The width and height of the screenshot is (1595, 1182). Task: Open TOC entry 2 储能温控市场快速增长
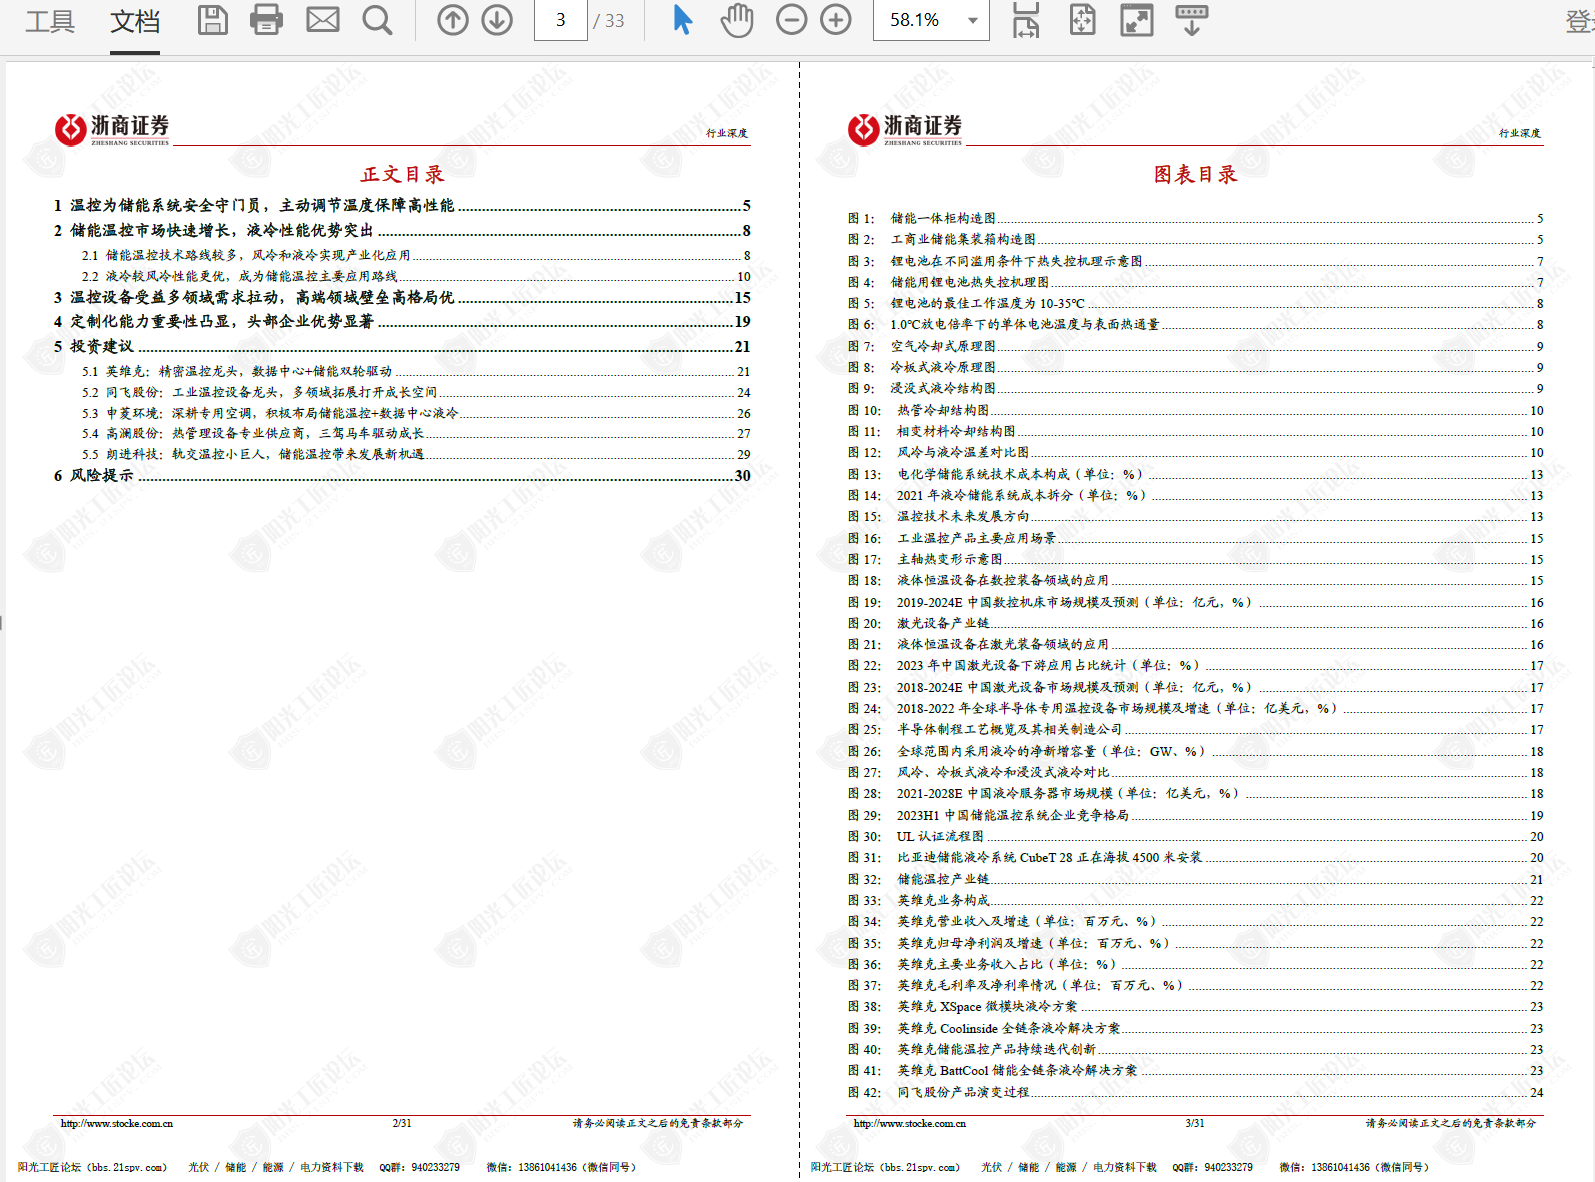click(x=402, y=230)
